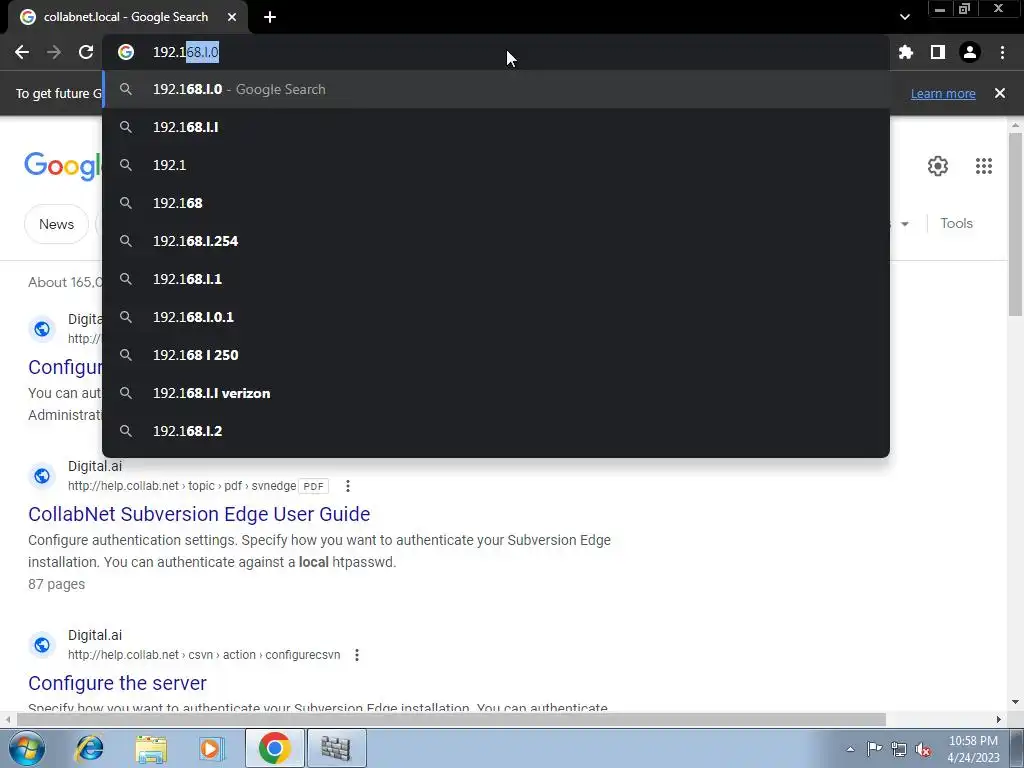Open Windows Explorer from taskbar
This screenshot has width=1024, height=768.
point(151,748)
